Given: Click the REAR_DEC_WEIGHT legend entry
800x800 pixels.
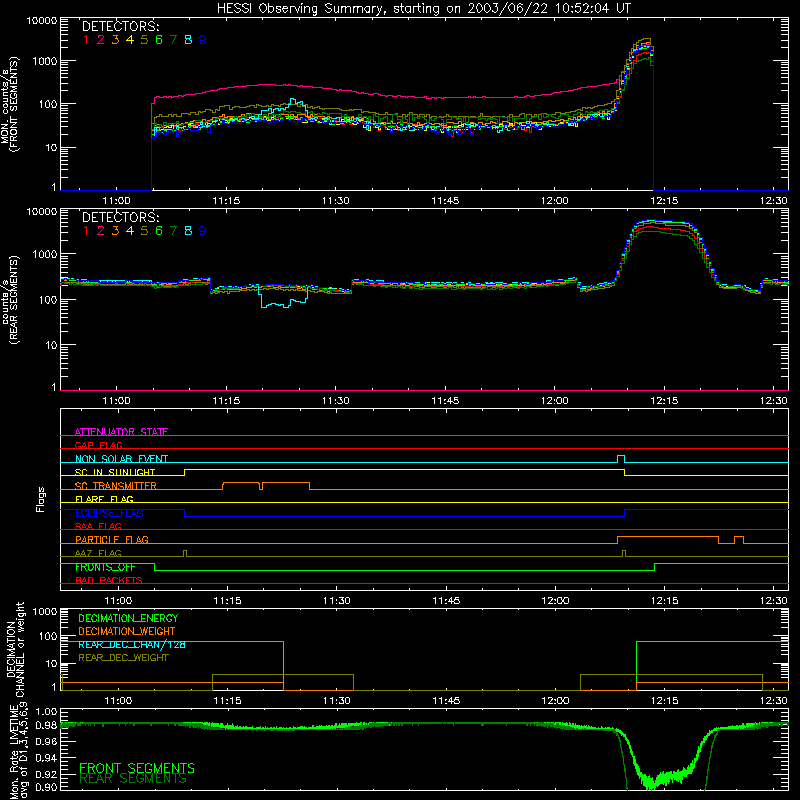Looking at the screenshot, I should pos(123,658).
